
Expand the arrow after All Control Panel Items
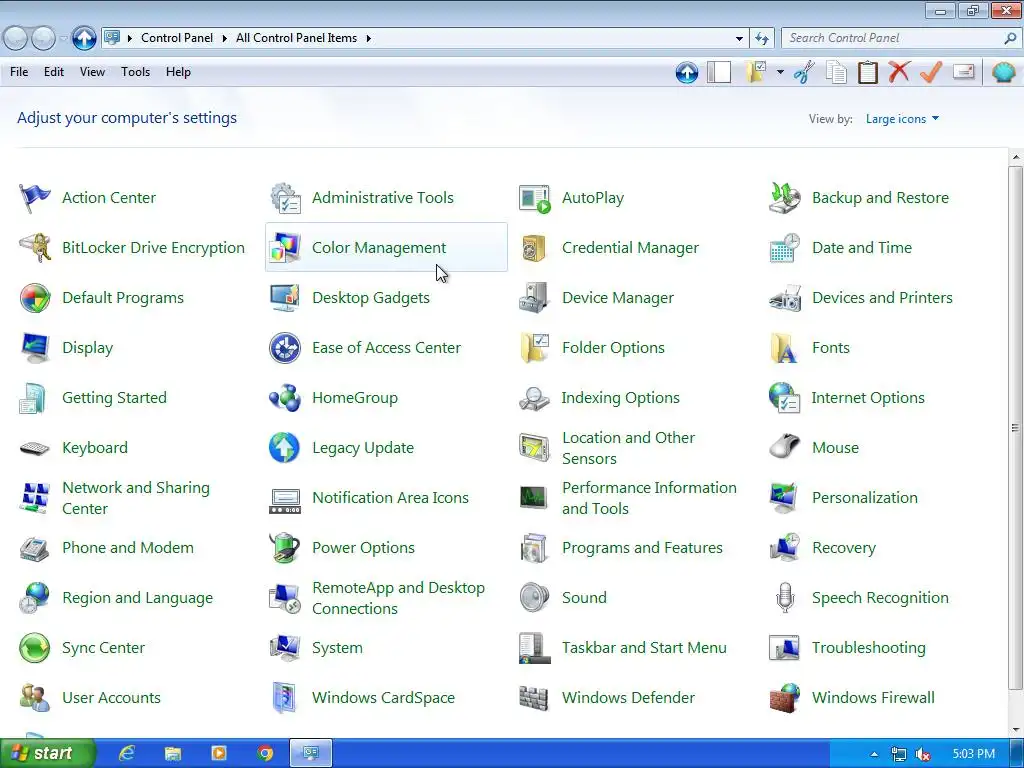(368, 39)
